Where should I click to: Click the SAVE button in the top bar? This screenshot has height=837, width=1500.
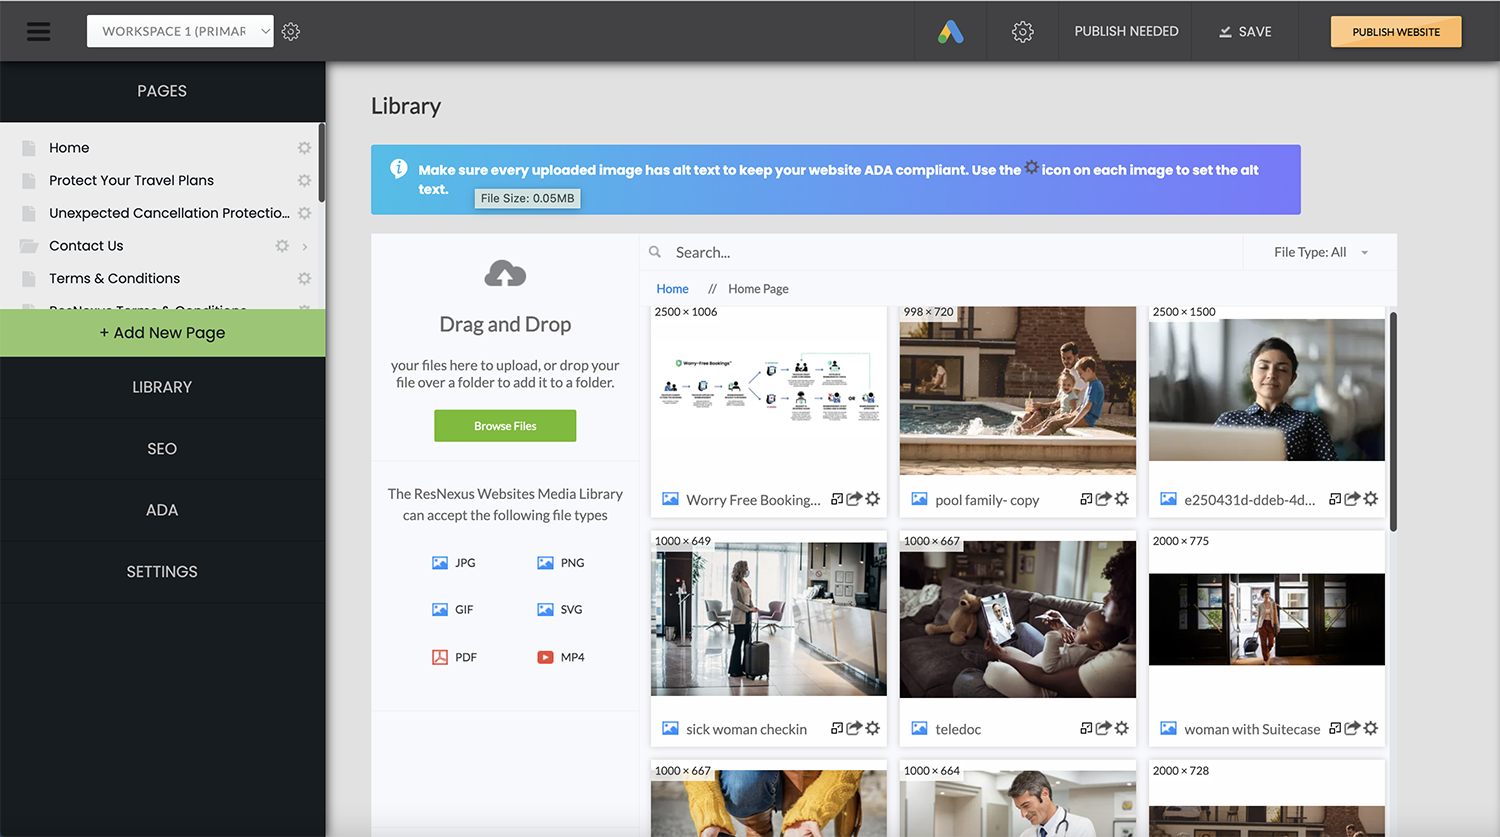1245,32
